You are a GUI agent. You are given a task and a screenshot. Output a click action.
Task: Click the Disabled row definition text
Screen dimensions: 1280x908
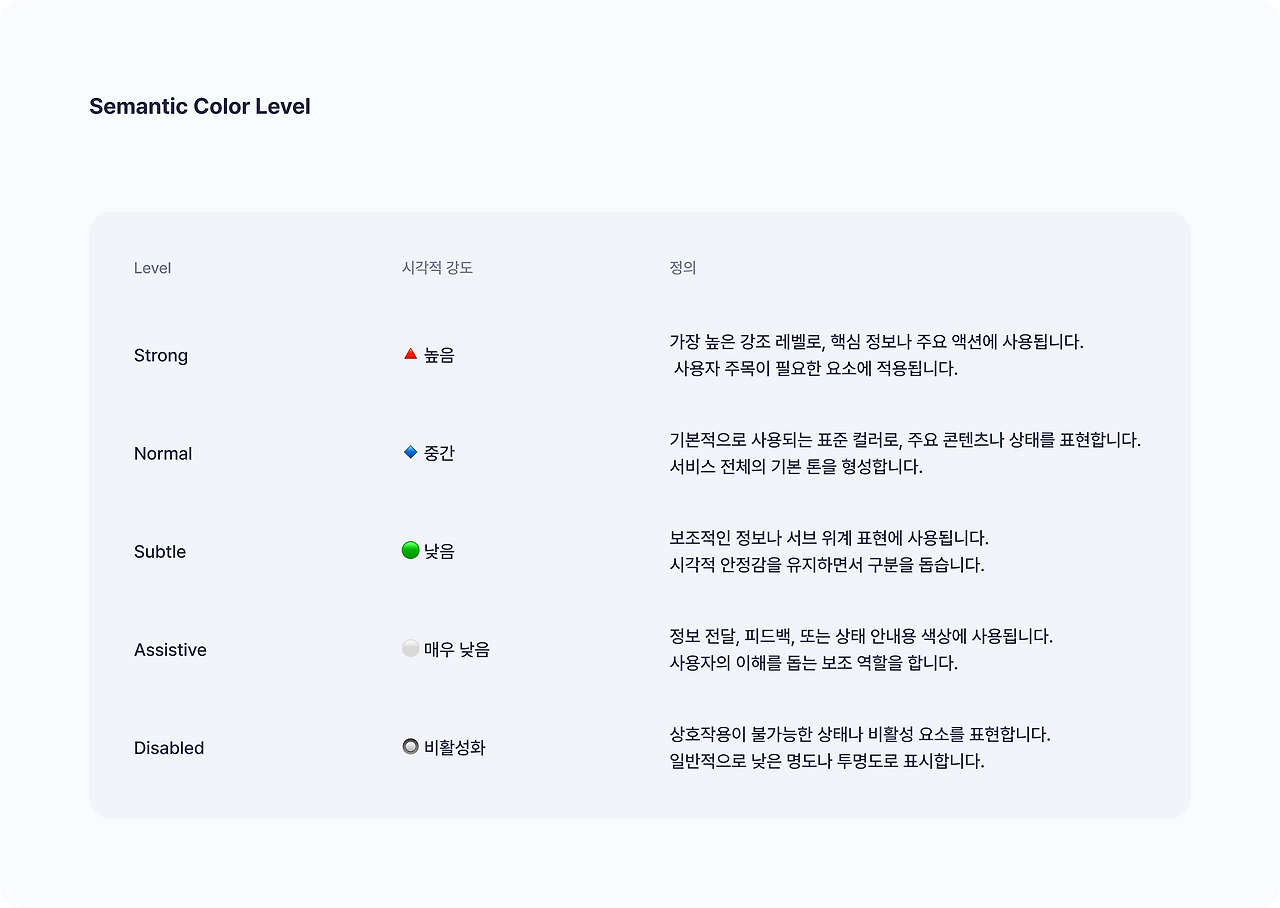tap(859, 747)
